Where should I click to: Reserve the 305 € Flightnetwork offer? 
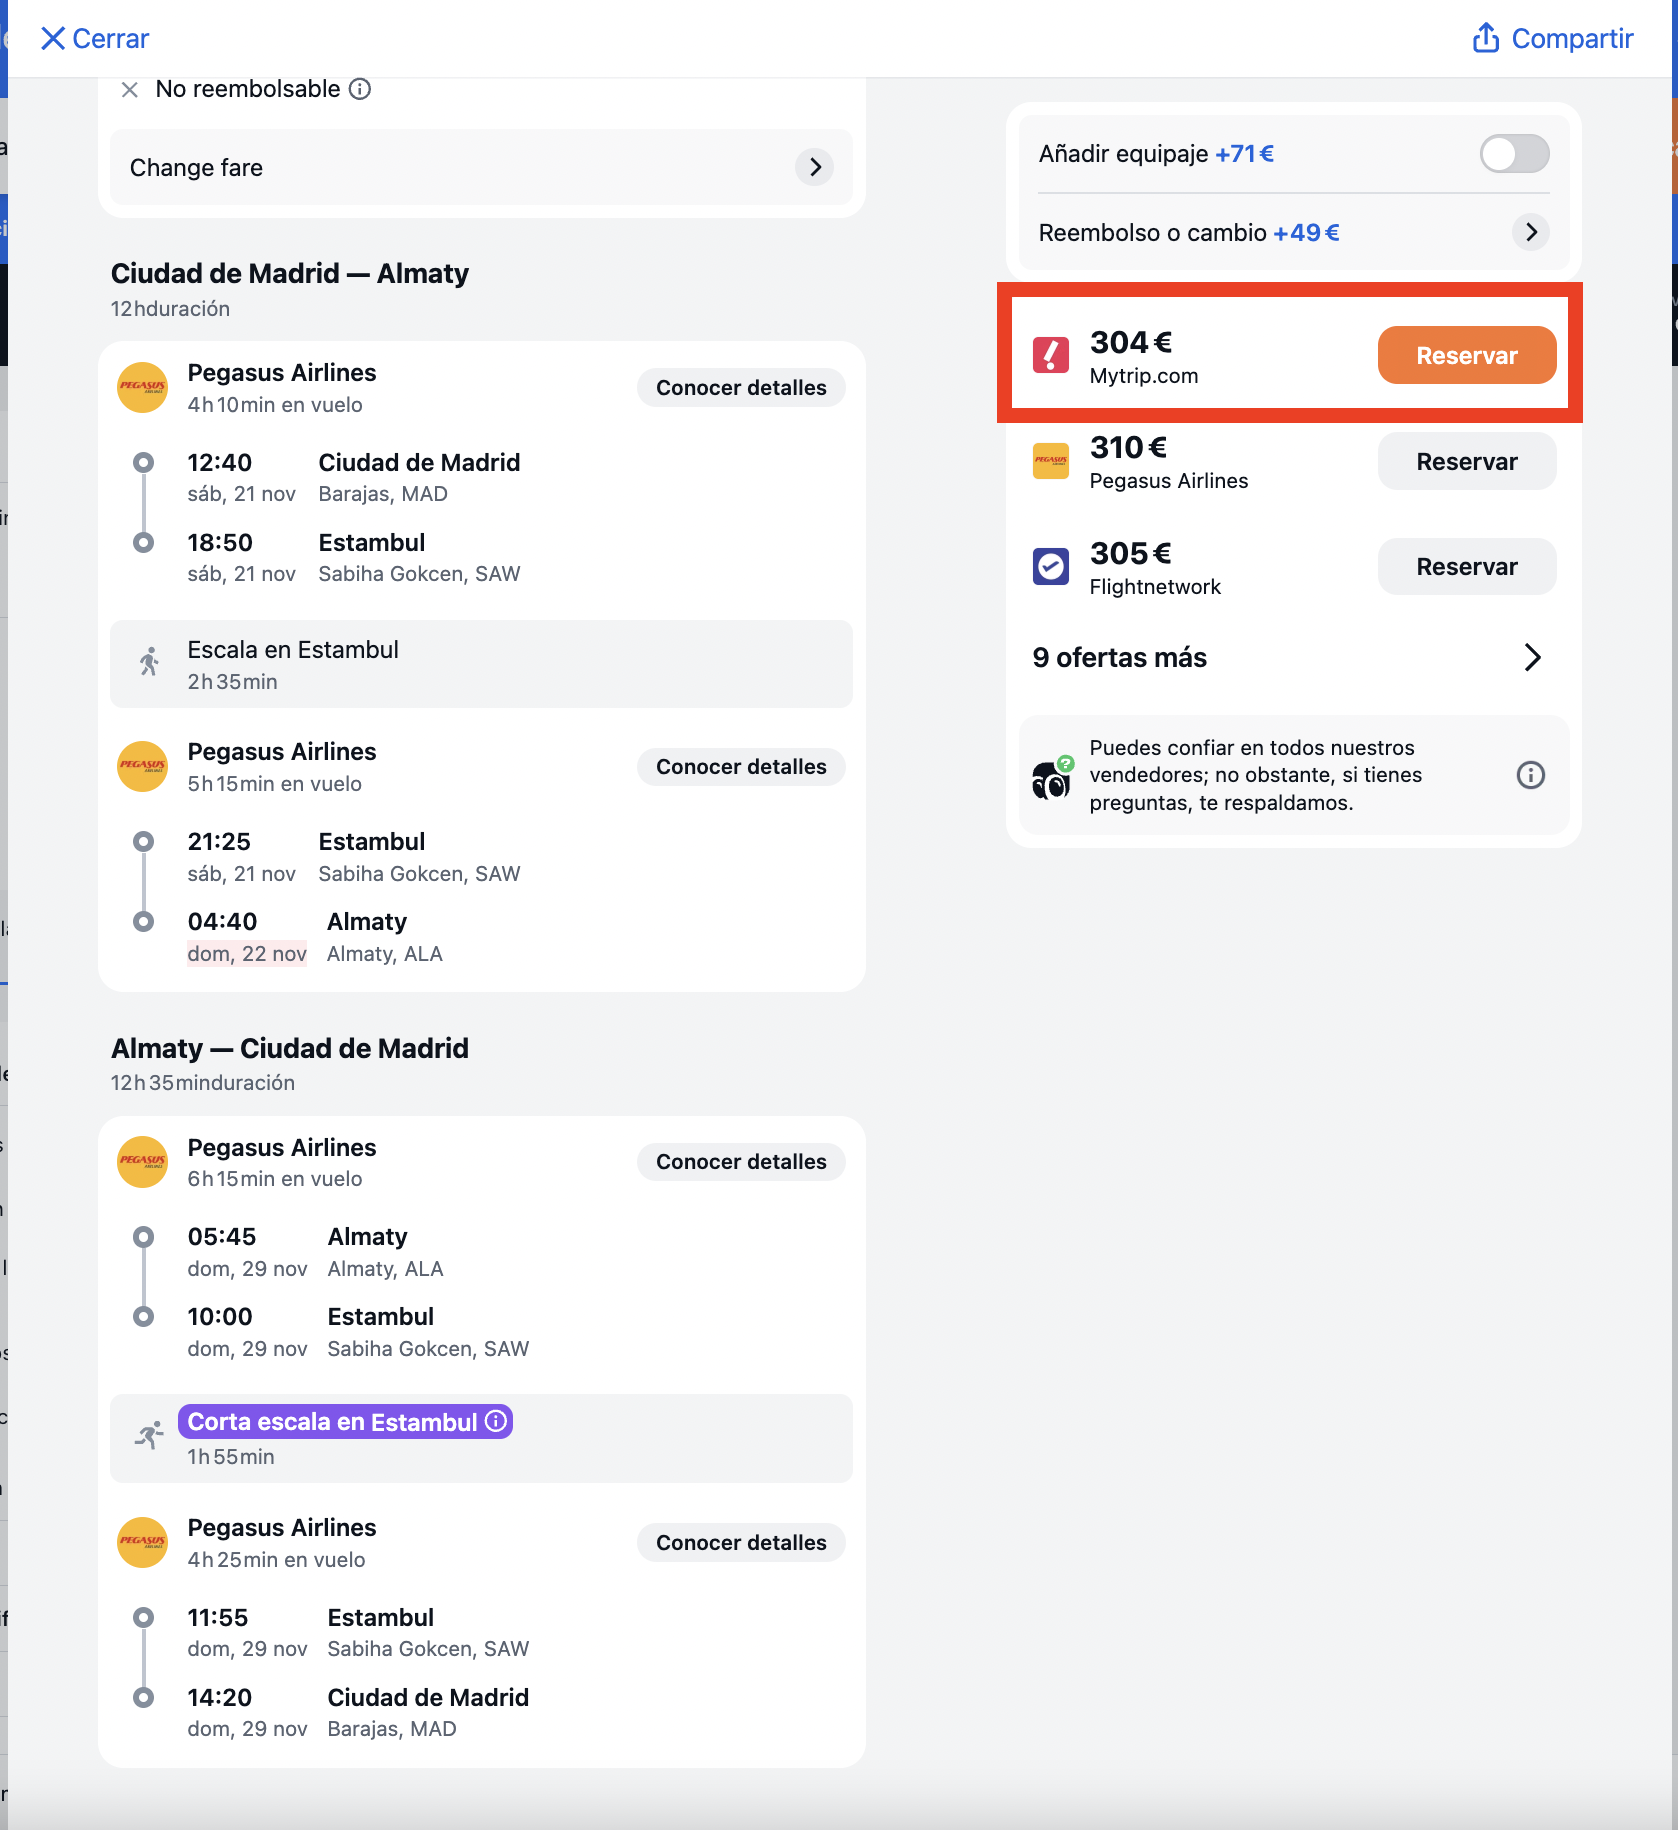1466,566
